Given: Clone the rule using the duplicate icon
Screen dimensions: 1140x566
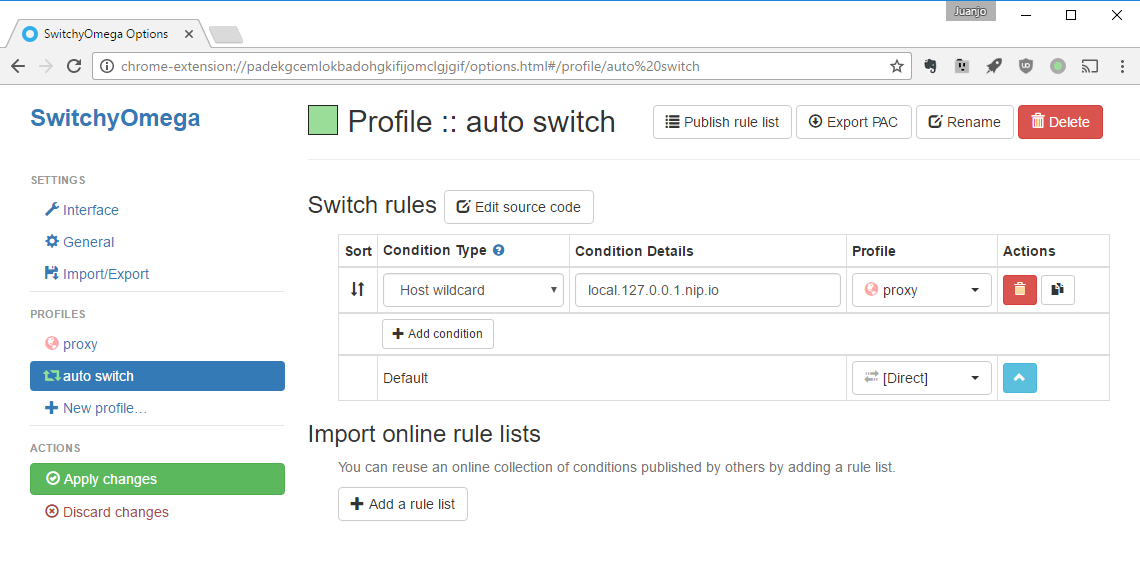Looking at the screenshot, I should point(1058,290).
